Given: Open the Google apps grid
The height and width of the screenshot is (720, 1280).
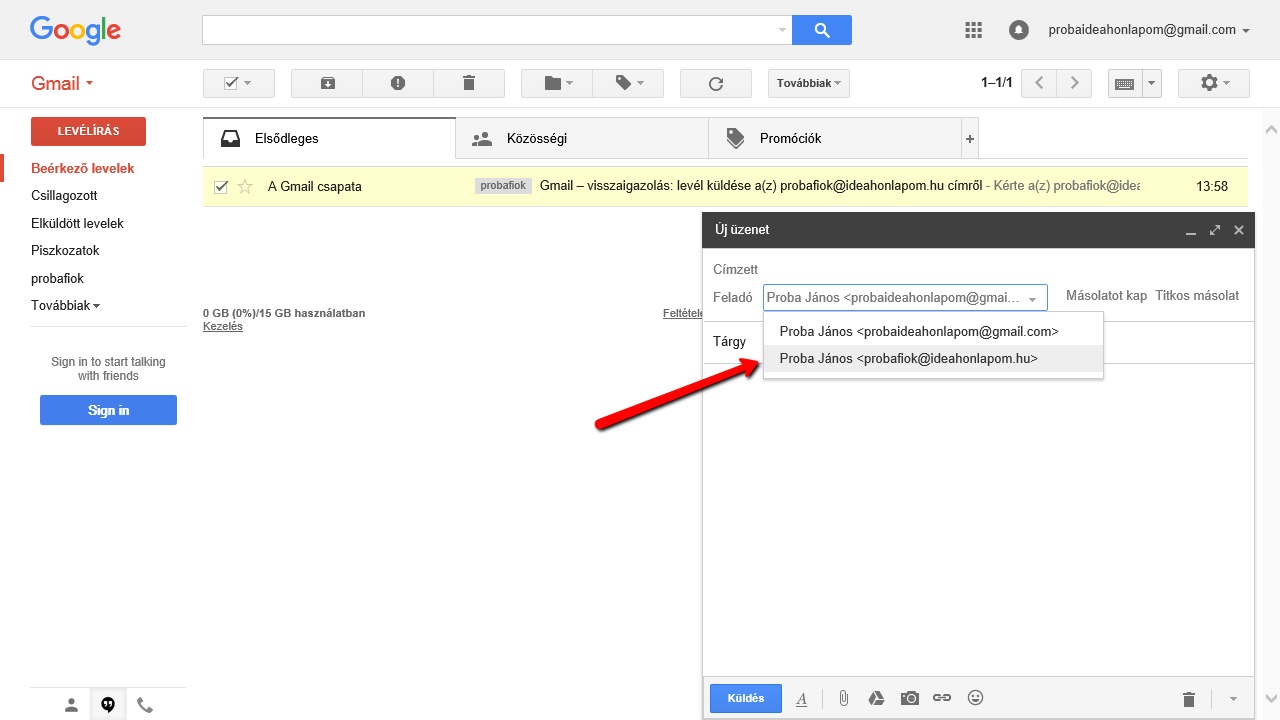Looking at the screenshot, I should click(x=973, y=30).
